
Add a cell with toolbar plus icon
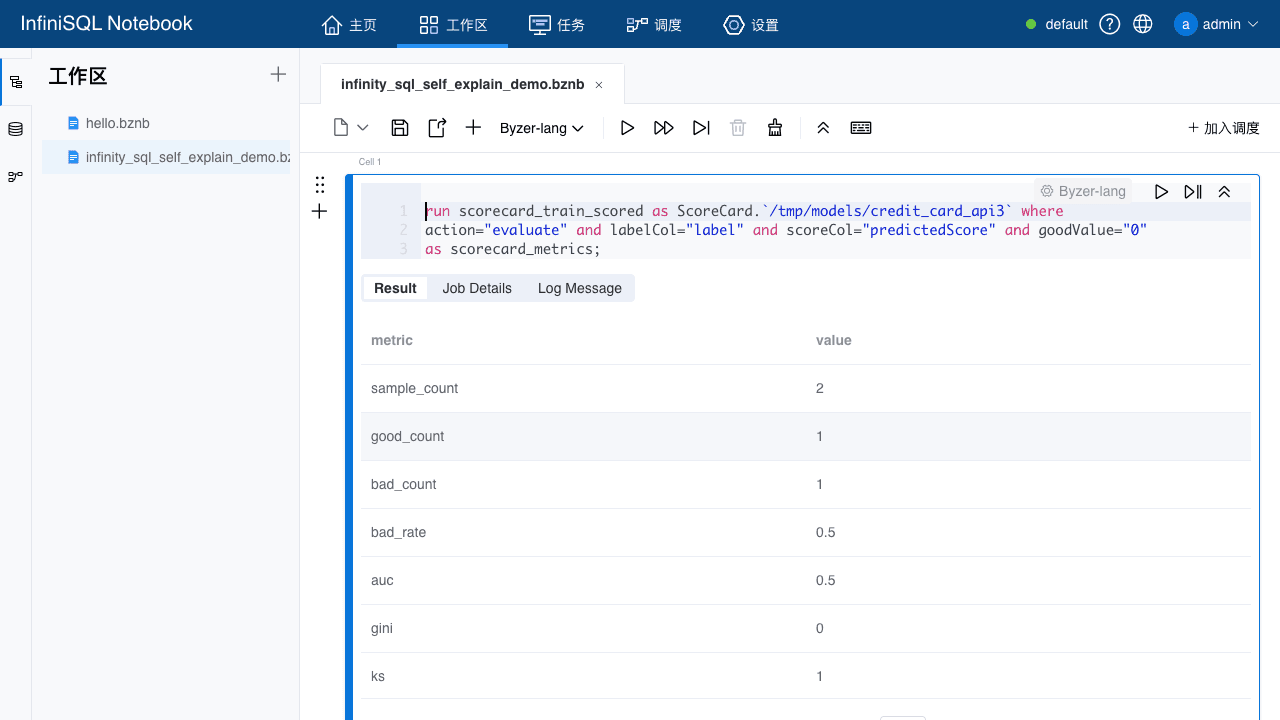[x=474, y=128]
